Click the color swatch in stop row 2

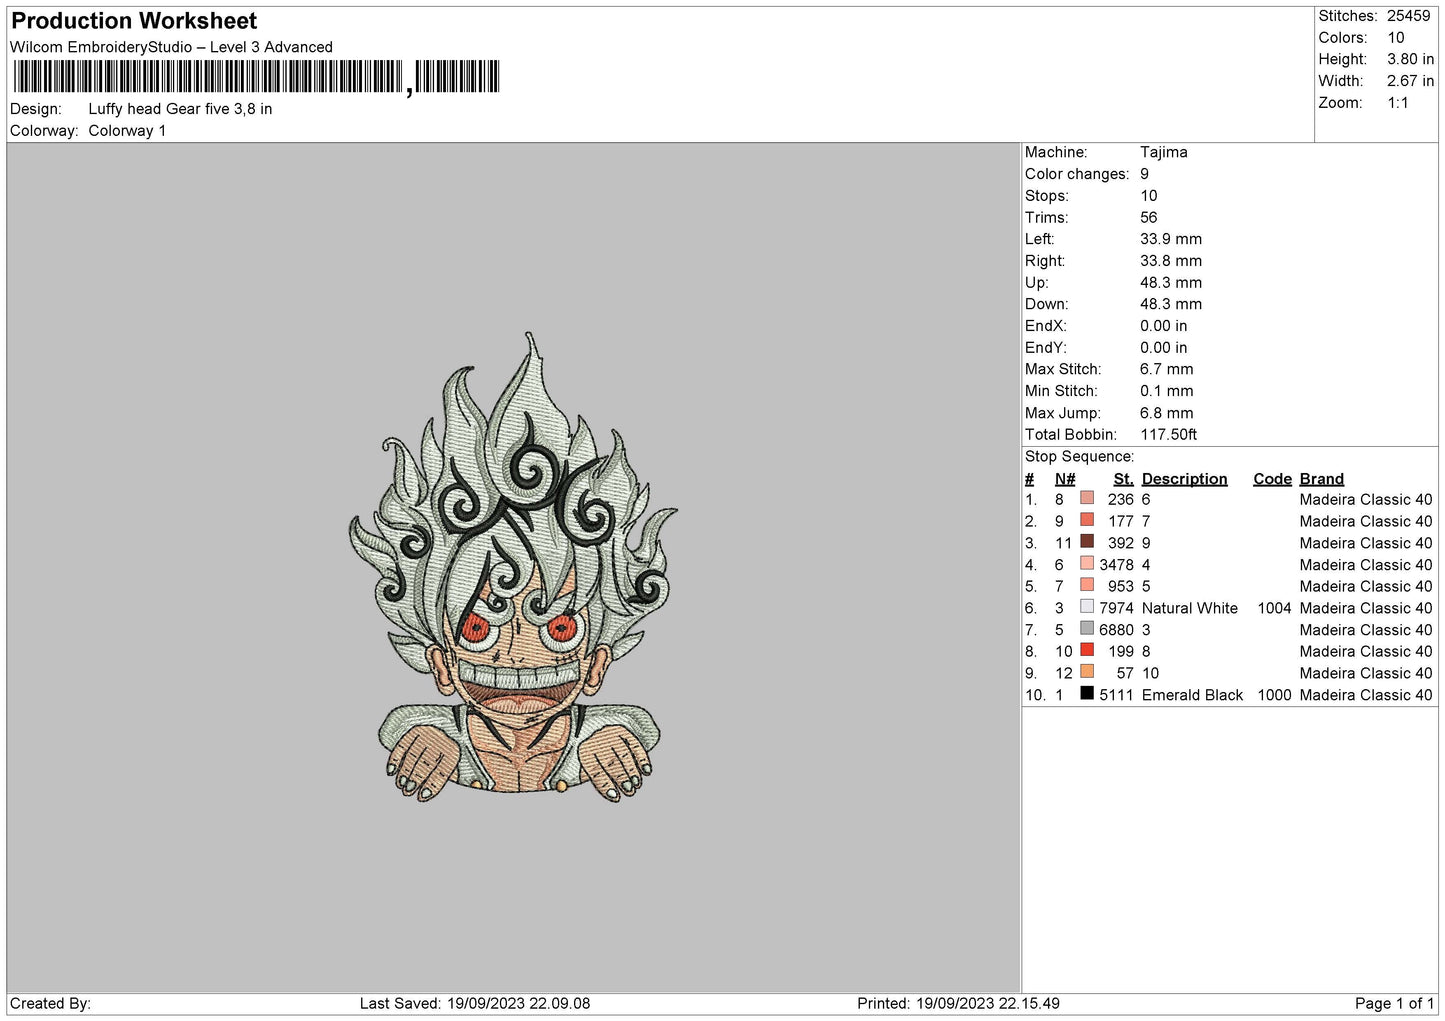pos(1087,520)
